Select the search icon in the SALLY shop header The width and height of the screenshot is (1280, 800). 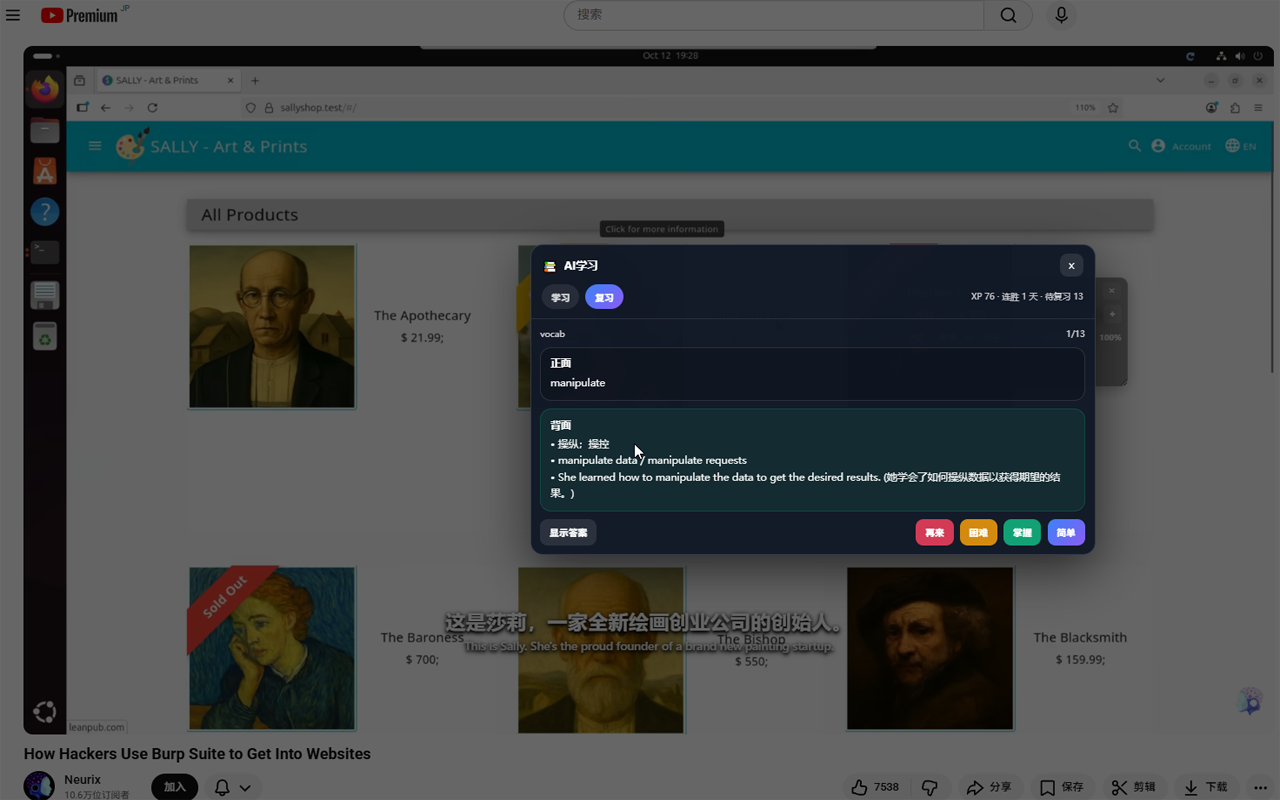pos(1134,145)
